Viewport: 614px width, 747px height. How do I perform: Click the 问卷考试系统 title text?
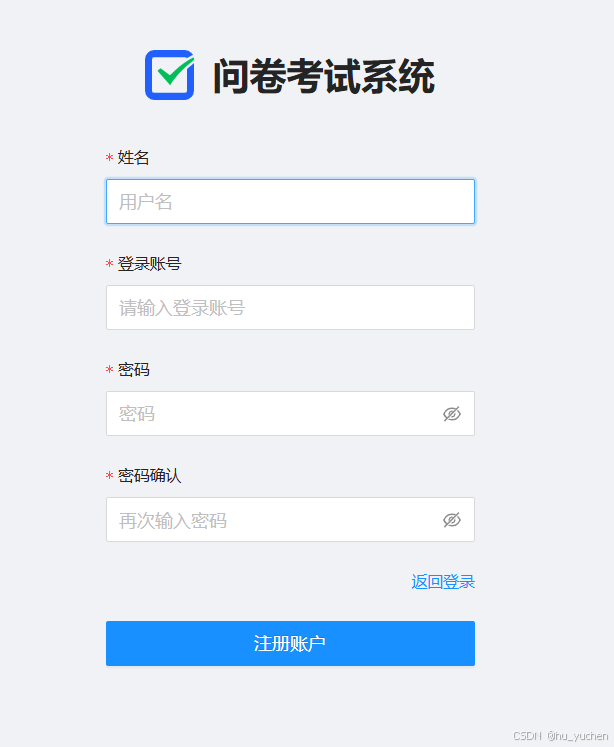(323, 76)
